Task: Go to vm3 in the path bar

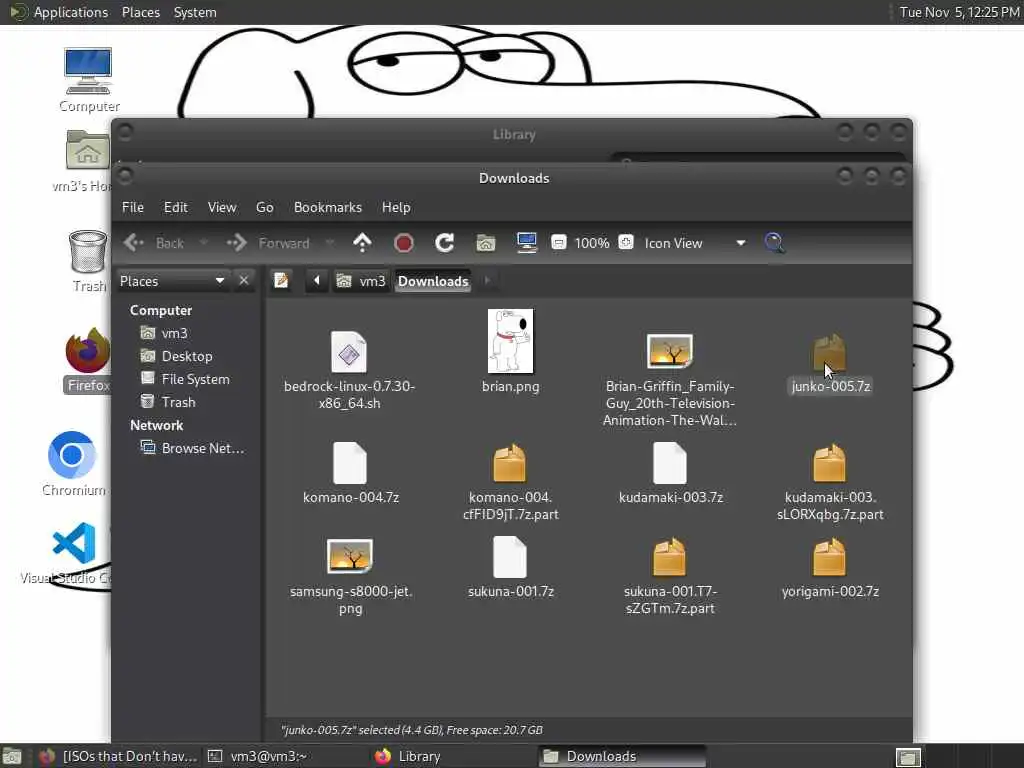Action: coord(361,281)
